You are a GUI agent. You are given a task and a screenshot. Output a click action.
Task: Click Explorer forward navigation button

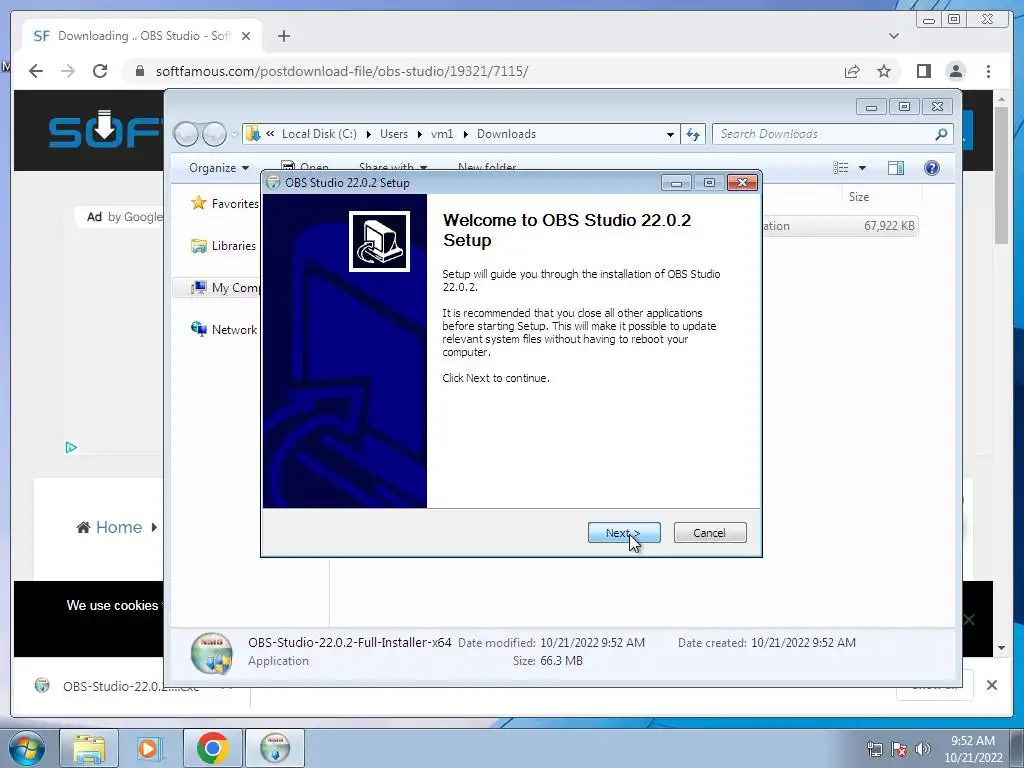pos(214,134)
